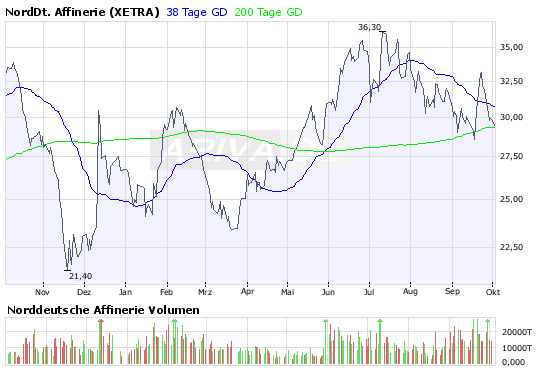Screen dimensions: 545x370
Task: Select the 30,00 price axis label
Action: point(511,117)
